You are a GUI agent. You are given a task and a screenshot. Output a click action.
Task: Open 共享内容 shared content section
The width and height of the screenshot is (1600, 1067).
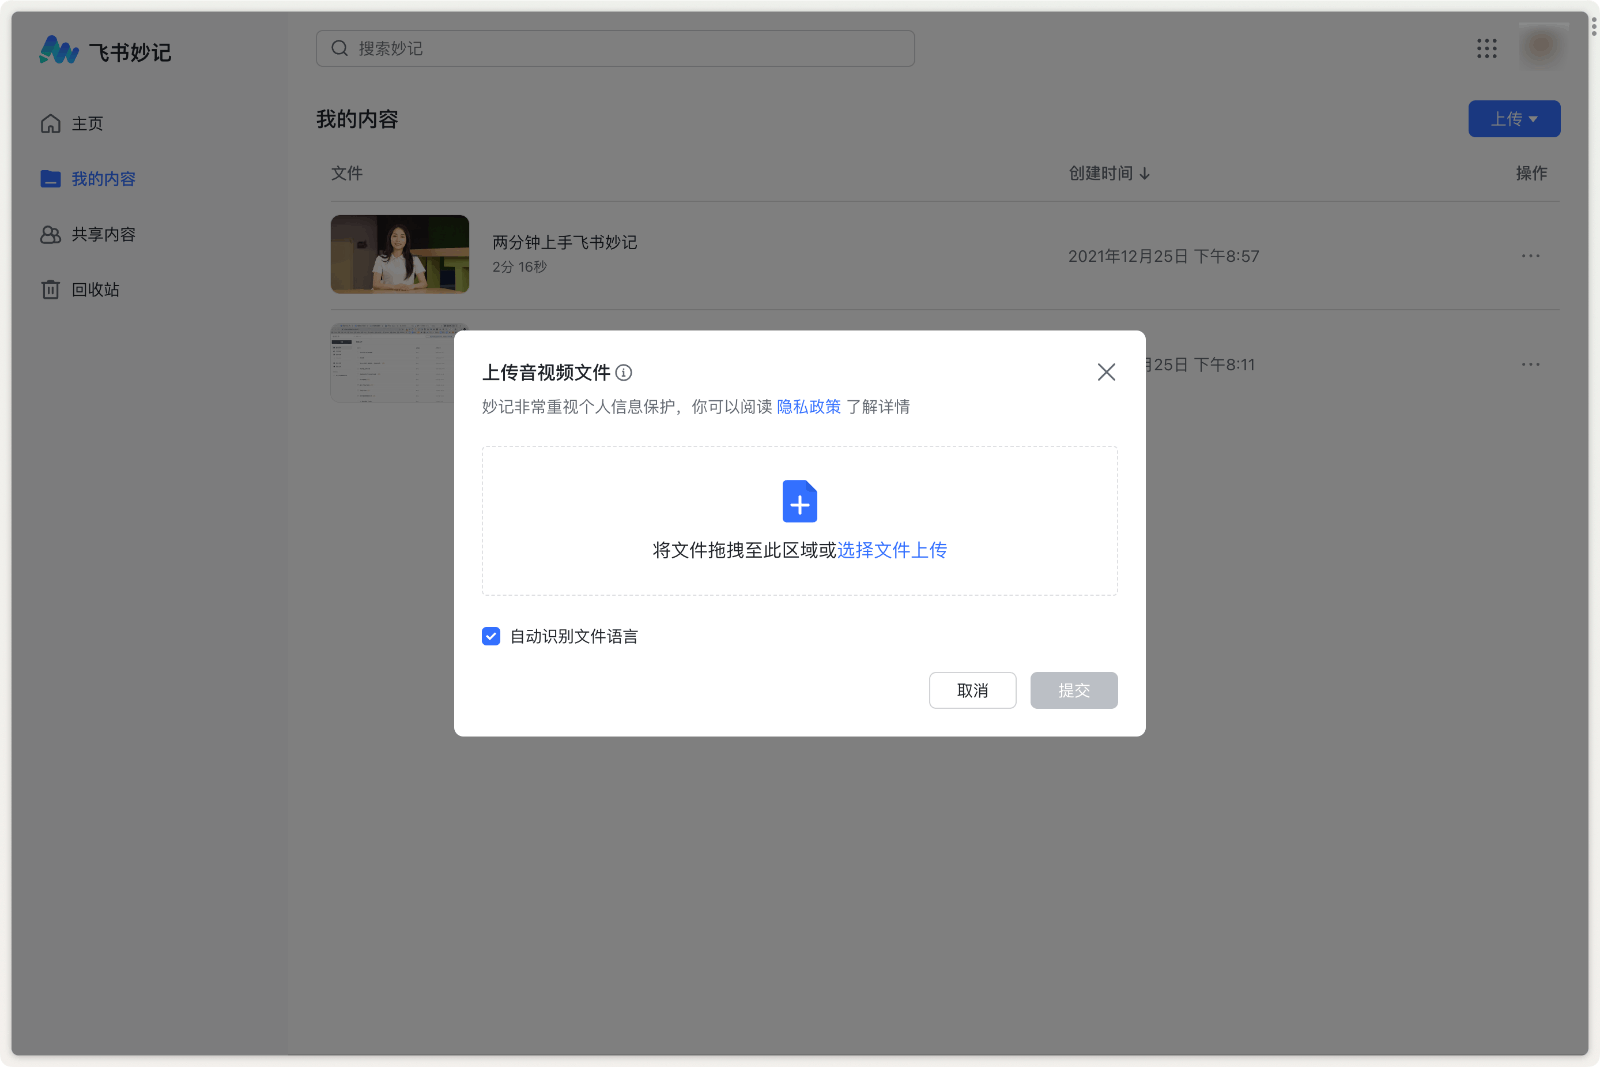[x=103, y=234]
